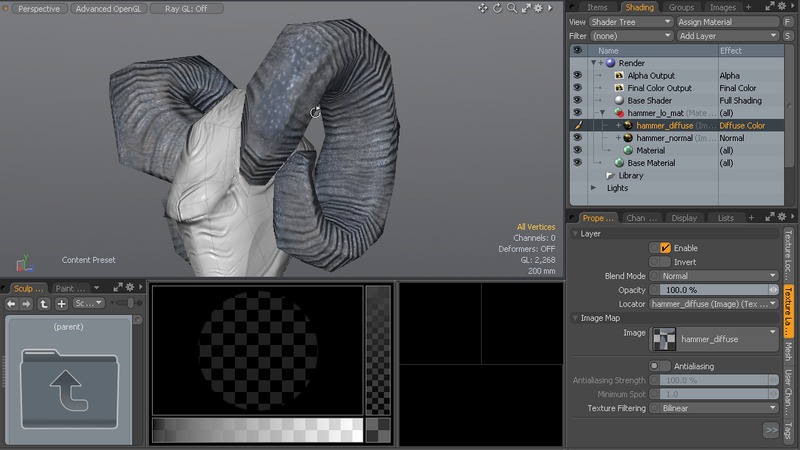
Task: Click the viewport pan (move) icon
Action: [x=483, y=8]
